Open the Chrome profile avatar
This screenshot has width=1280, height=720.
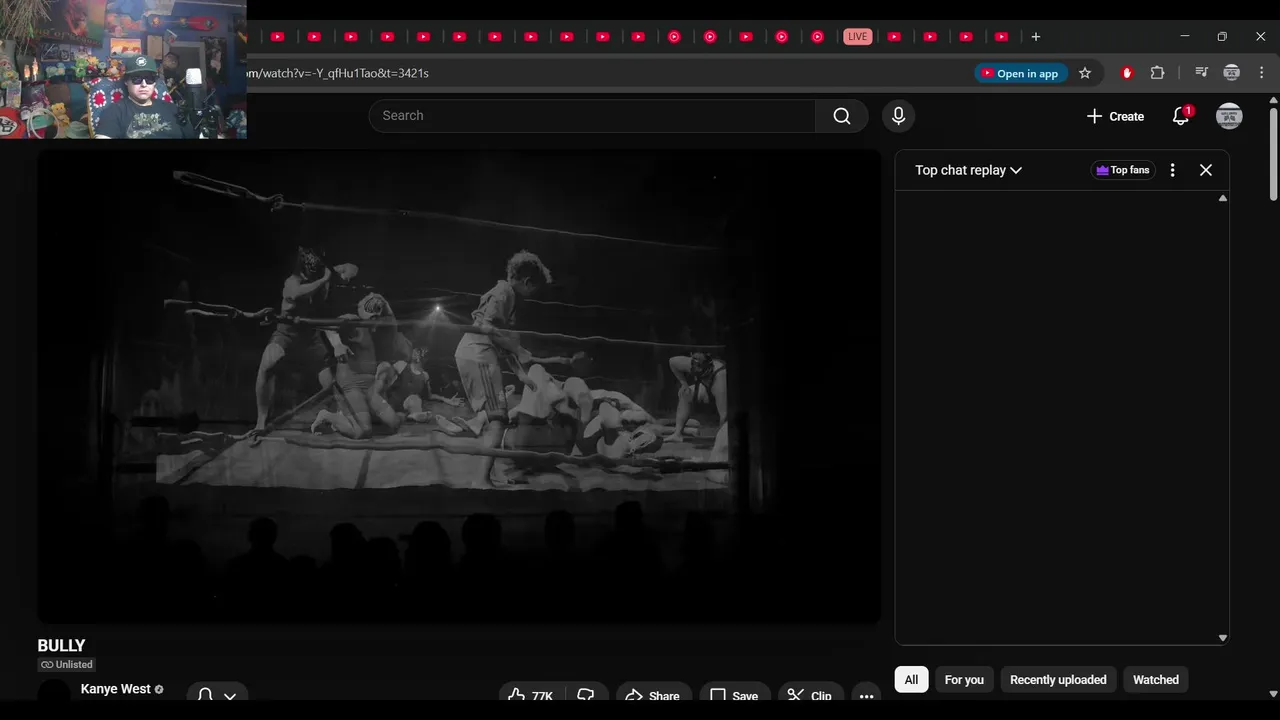coord(1232,73)
